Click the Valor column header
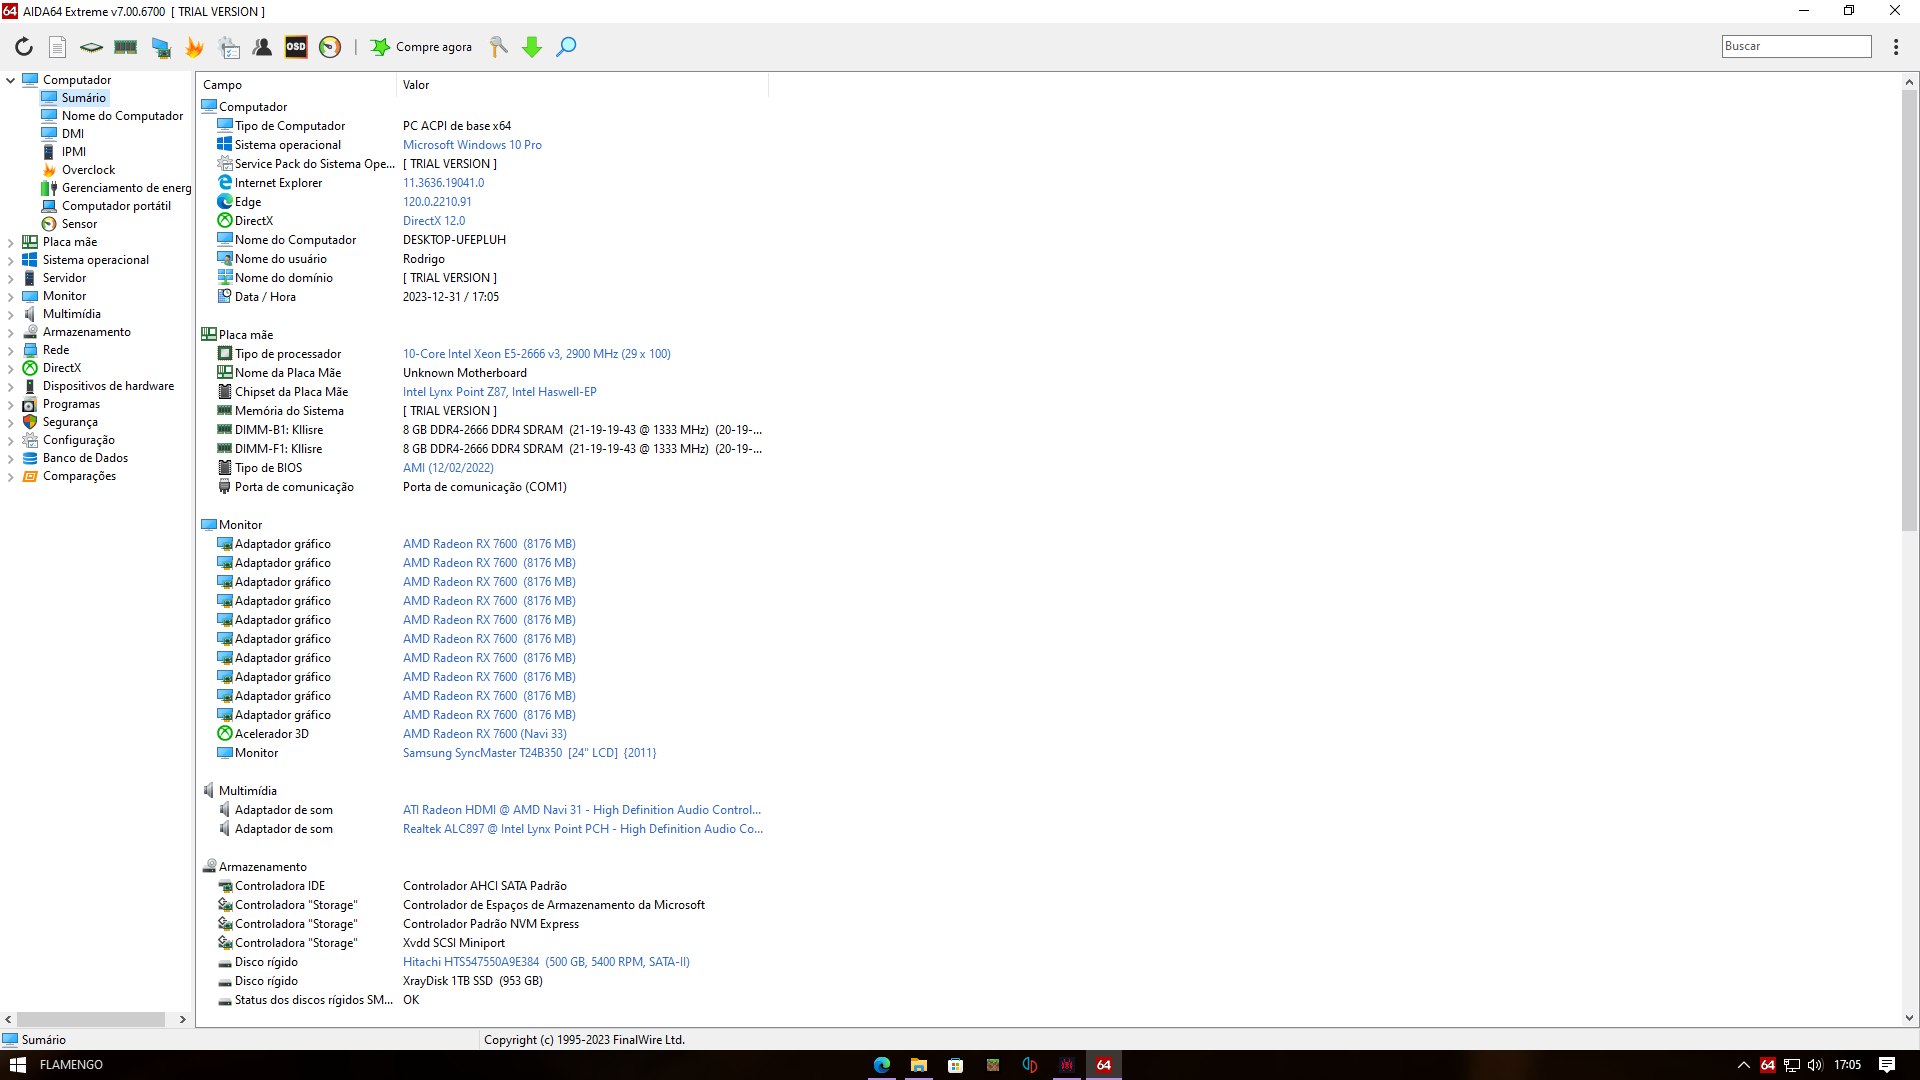Screen dimensions: 1920x1080 (x=582, y=85)
